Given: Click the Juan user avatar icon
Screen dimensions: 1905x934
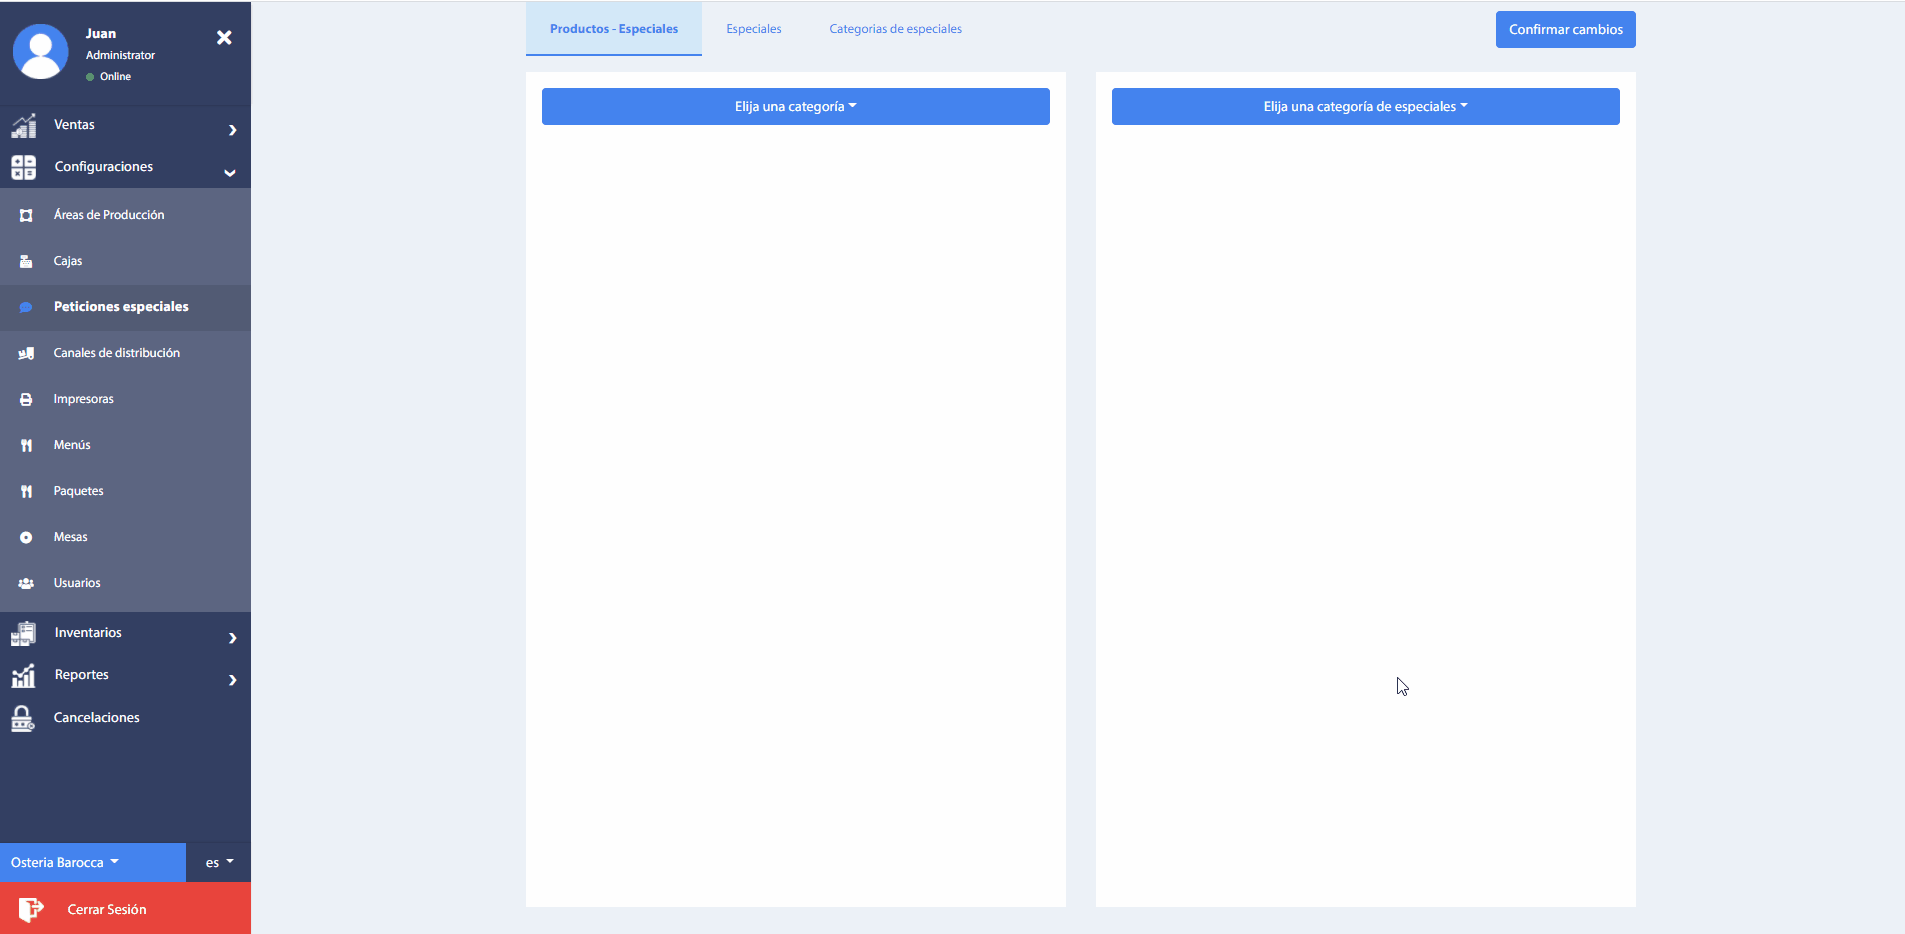Looking at the screenshot, I should pos(40,51).
